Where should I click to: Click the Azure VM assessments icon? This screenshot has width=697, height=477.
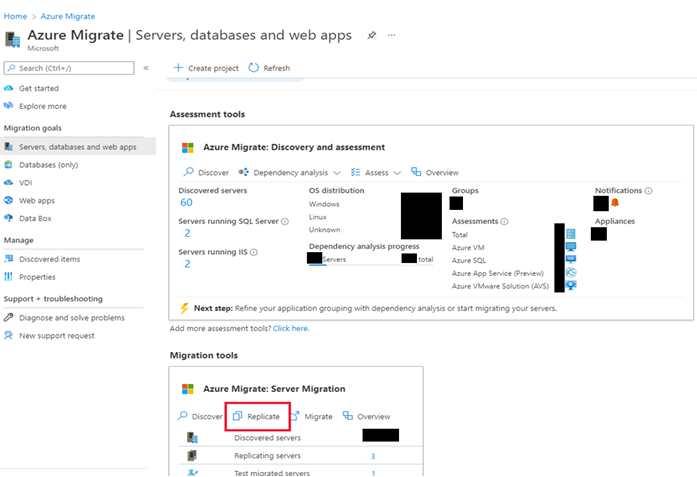571,247
